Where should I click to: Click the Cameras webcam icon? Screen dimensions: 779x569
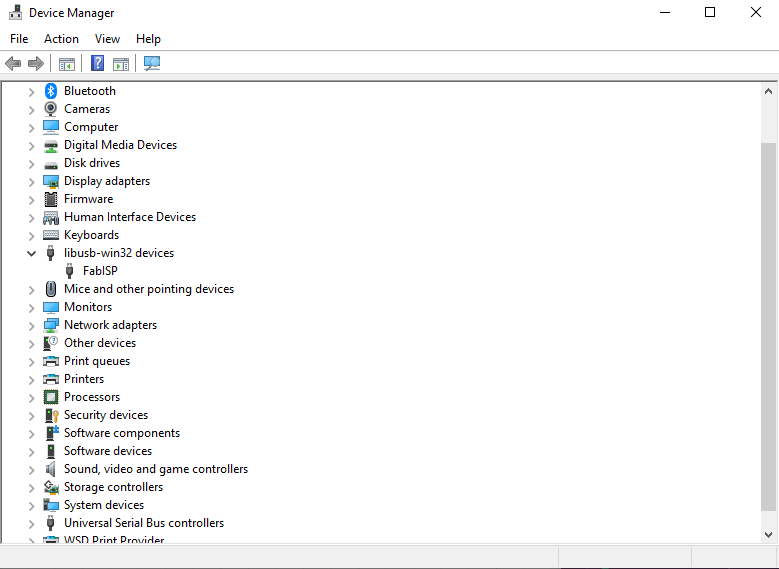(51, 109)
